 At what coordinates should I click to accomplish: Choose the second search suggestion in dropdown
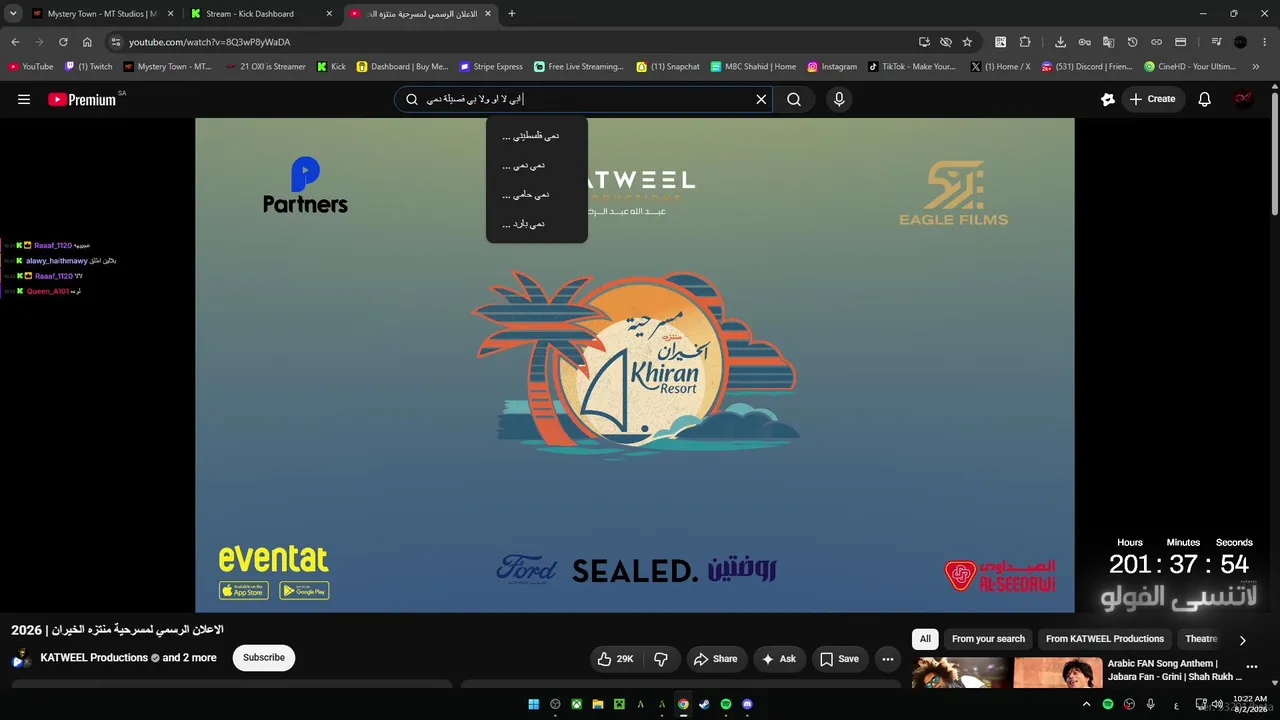tap(537, 165)
